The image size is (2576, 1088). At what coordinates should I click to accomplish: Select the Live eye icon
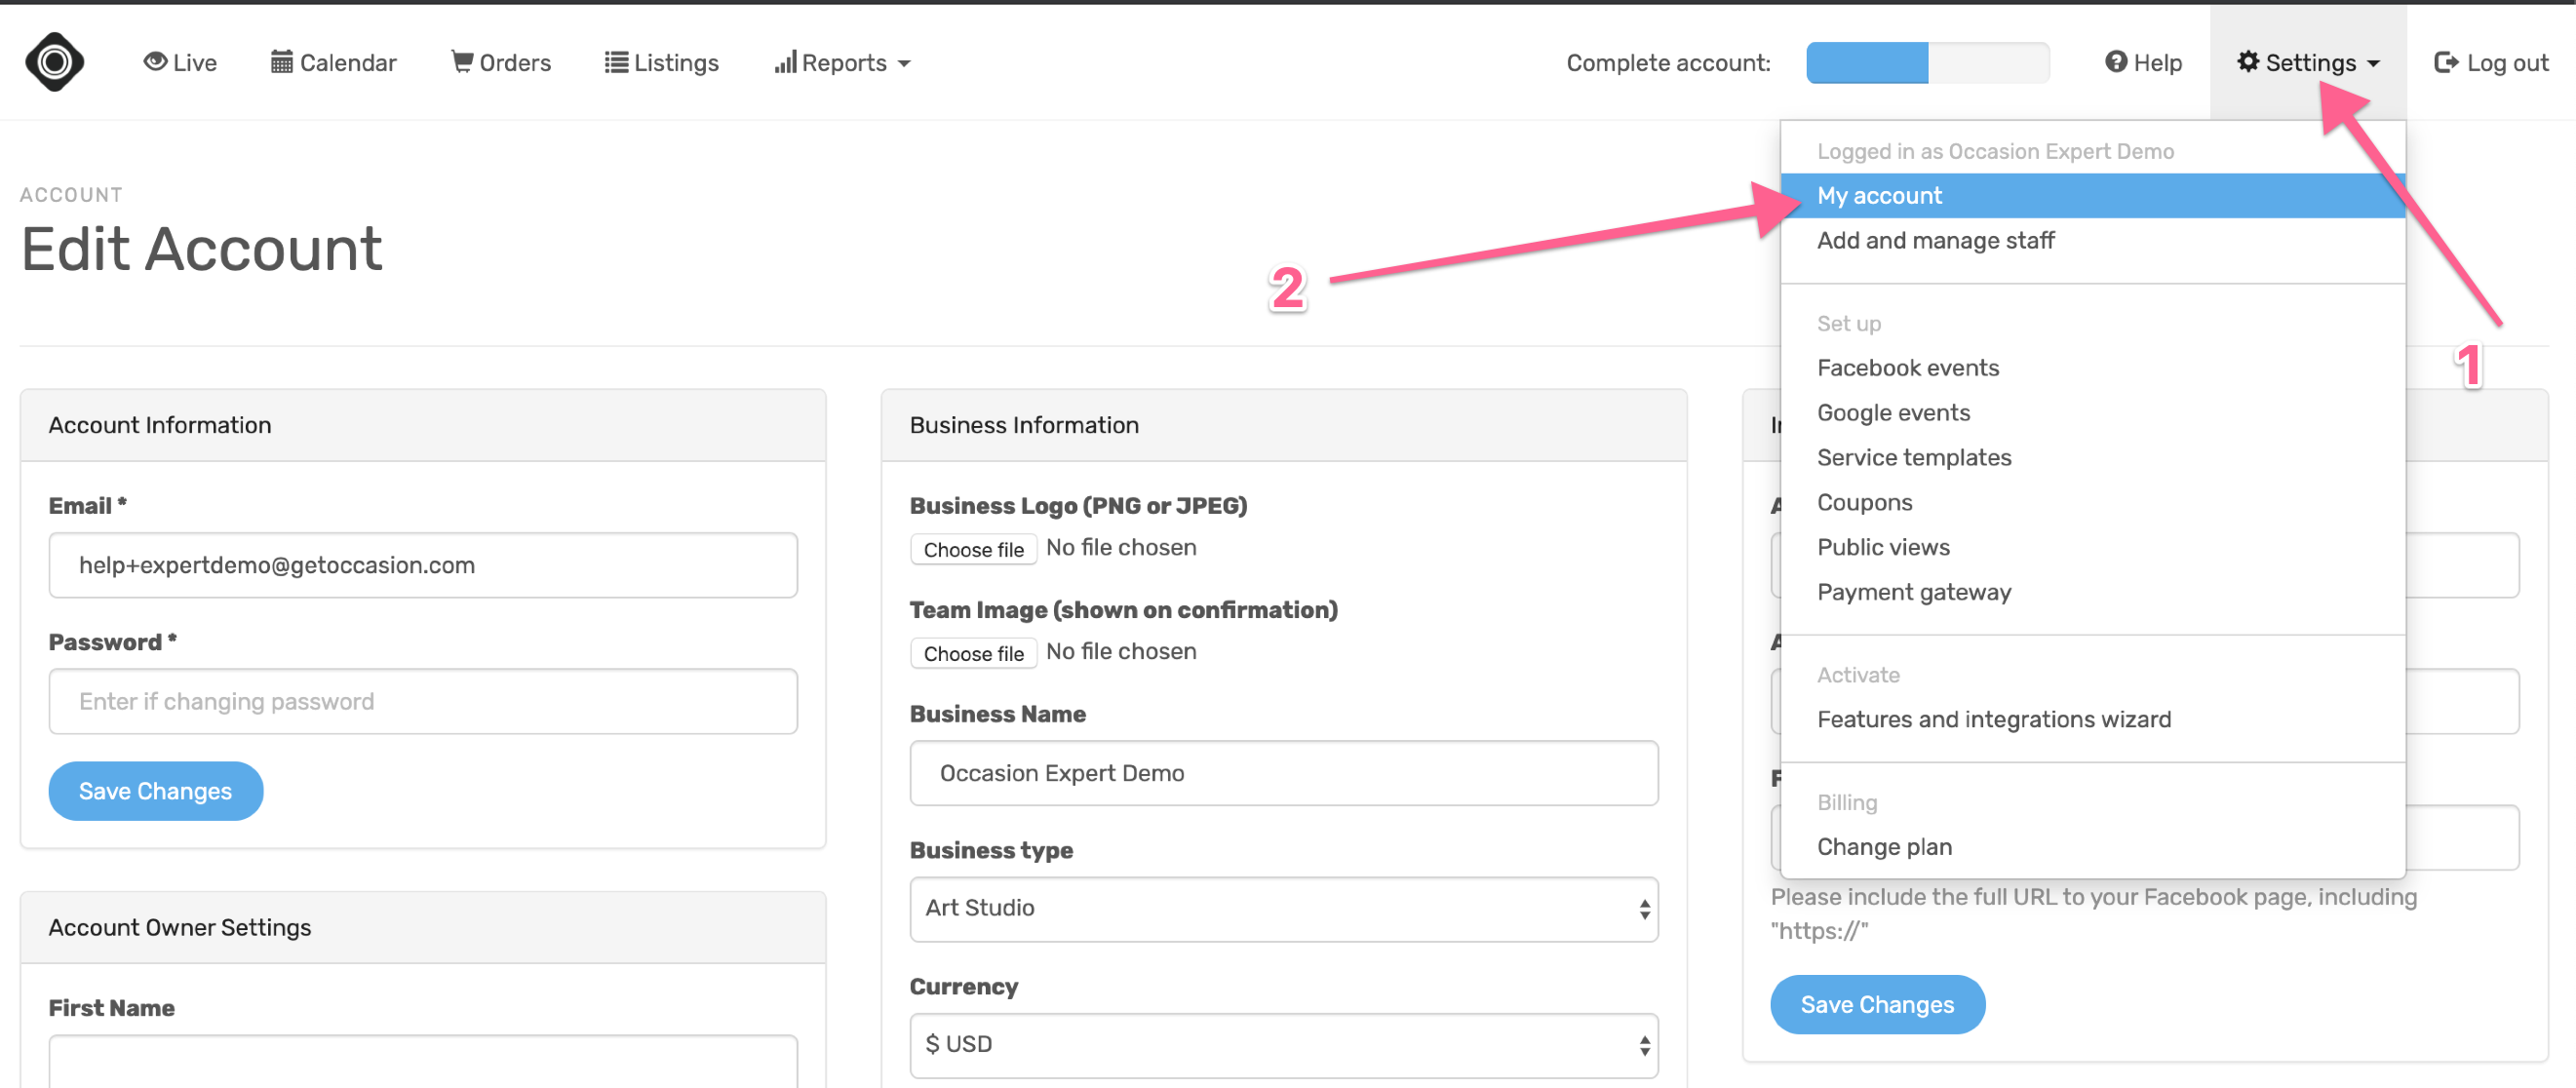pos(155,61)
